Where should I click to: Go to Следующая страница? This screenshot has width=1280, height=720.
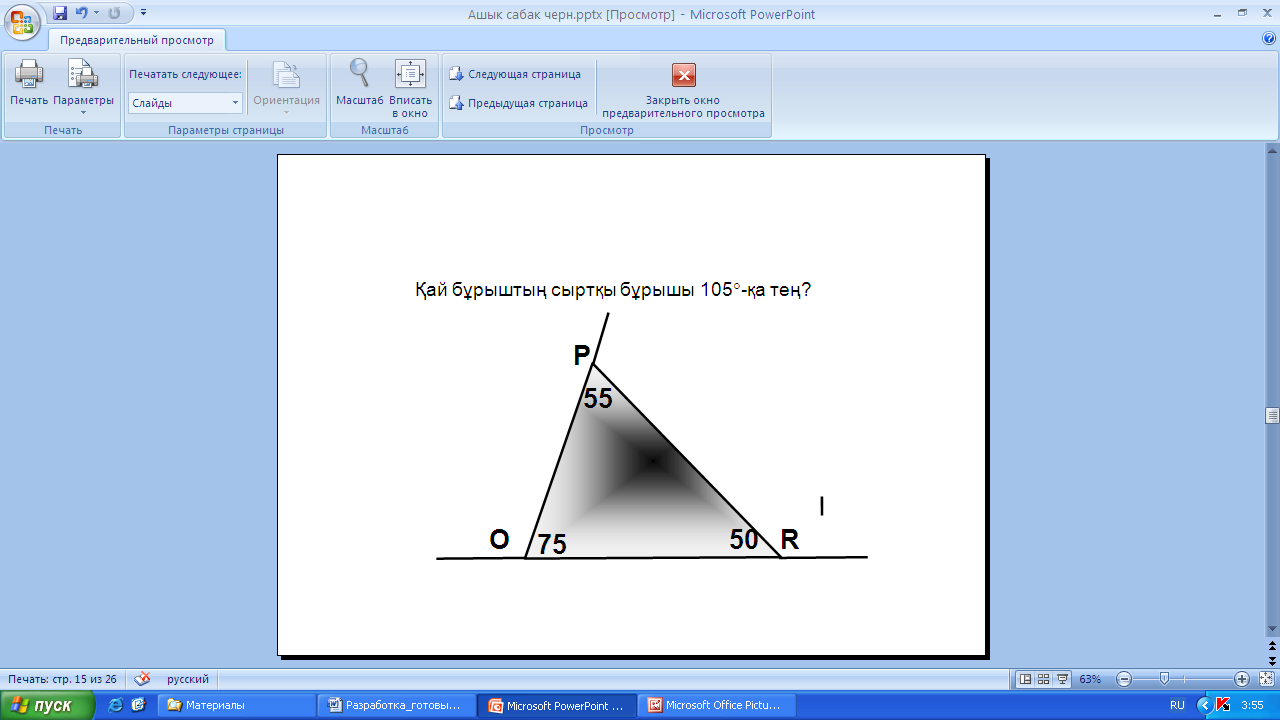[515, 74]
